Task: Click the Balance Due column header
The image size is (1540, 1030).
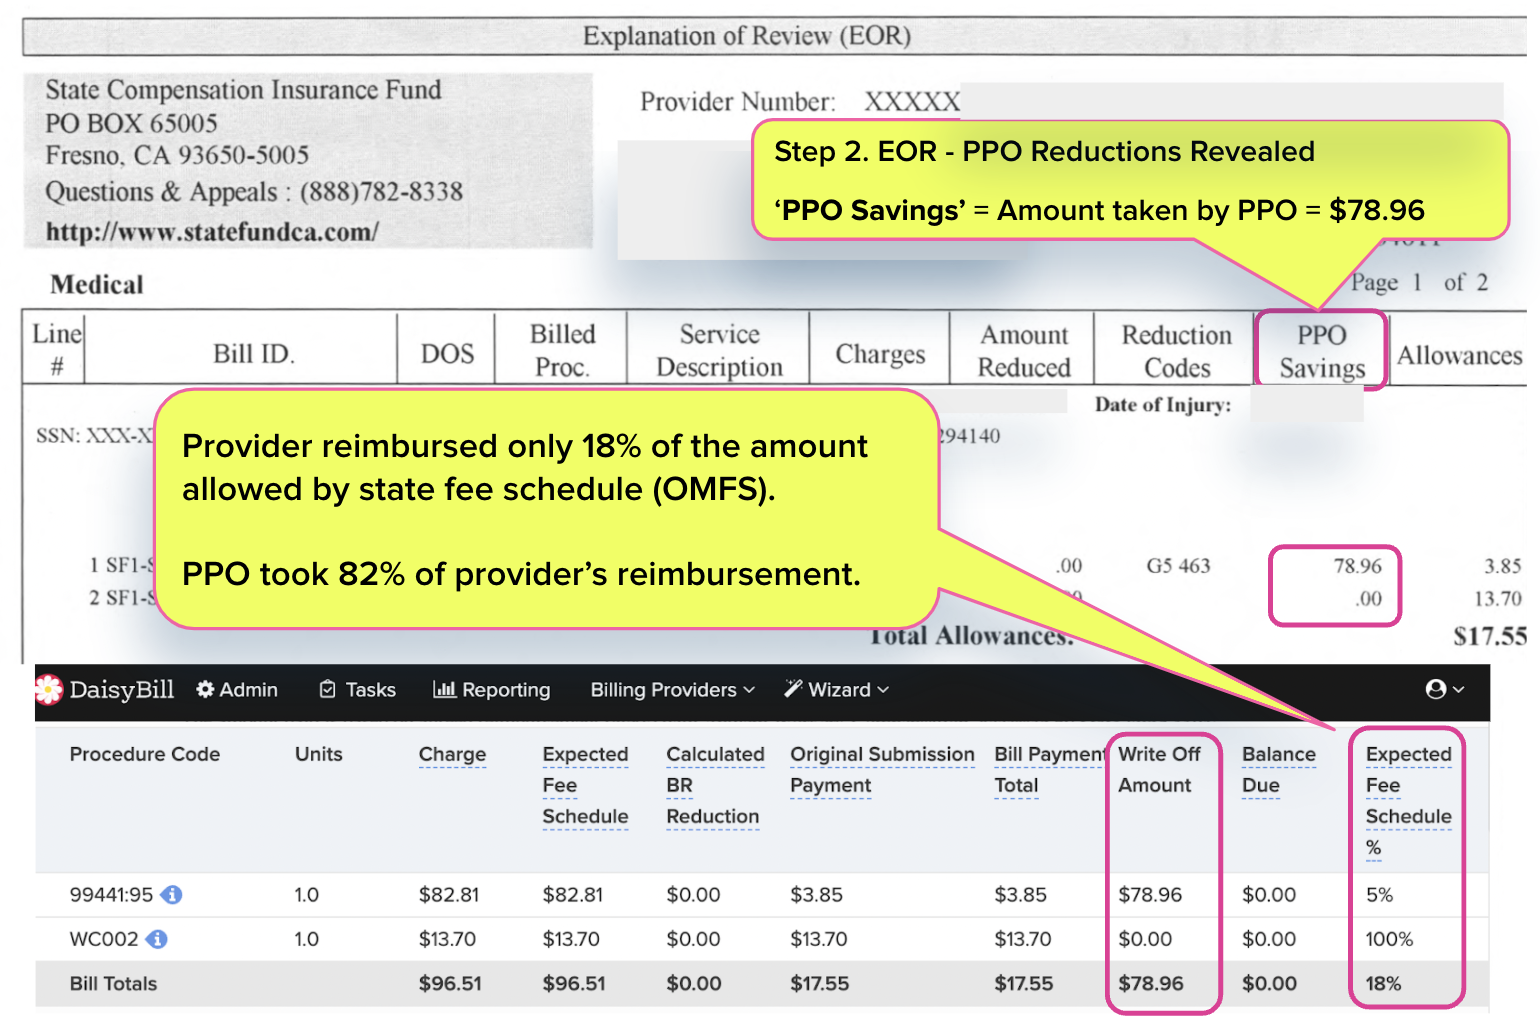Action: 1279,770
